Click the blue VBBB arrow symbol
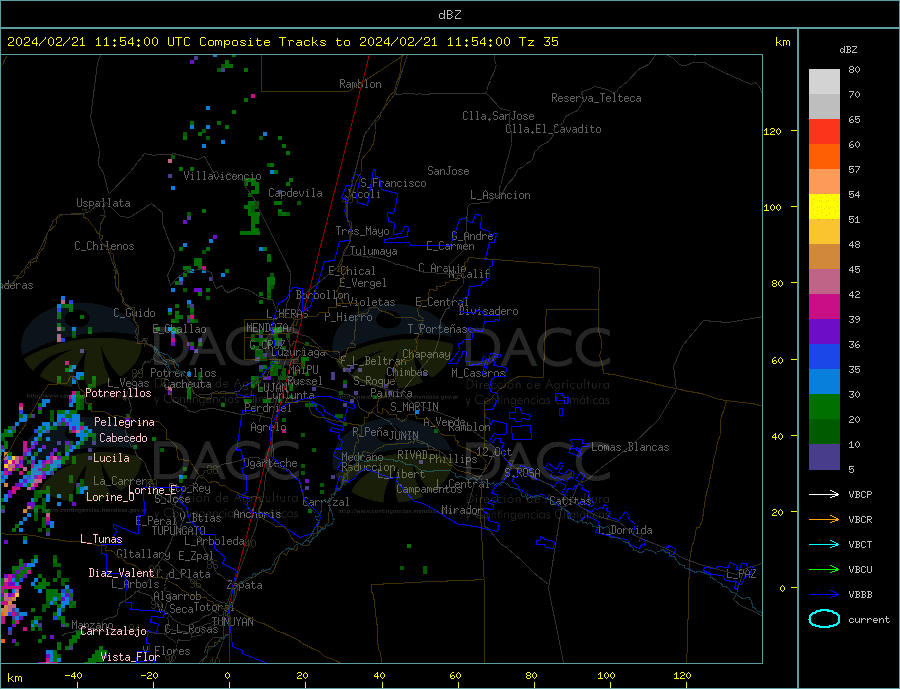Image resolution: width=900 pixels, height=689 pixels. (x=824, y=594)
